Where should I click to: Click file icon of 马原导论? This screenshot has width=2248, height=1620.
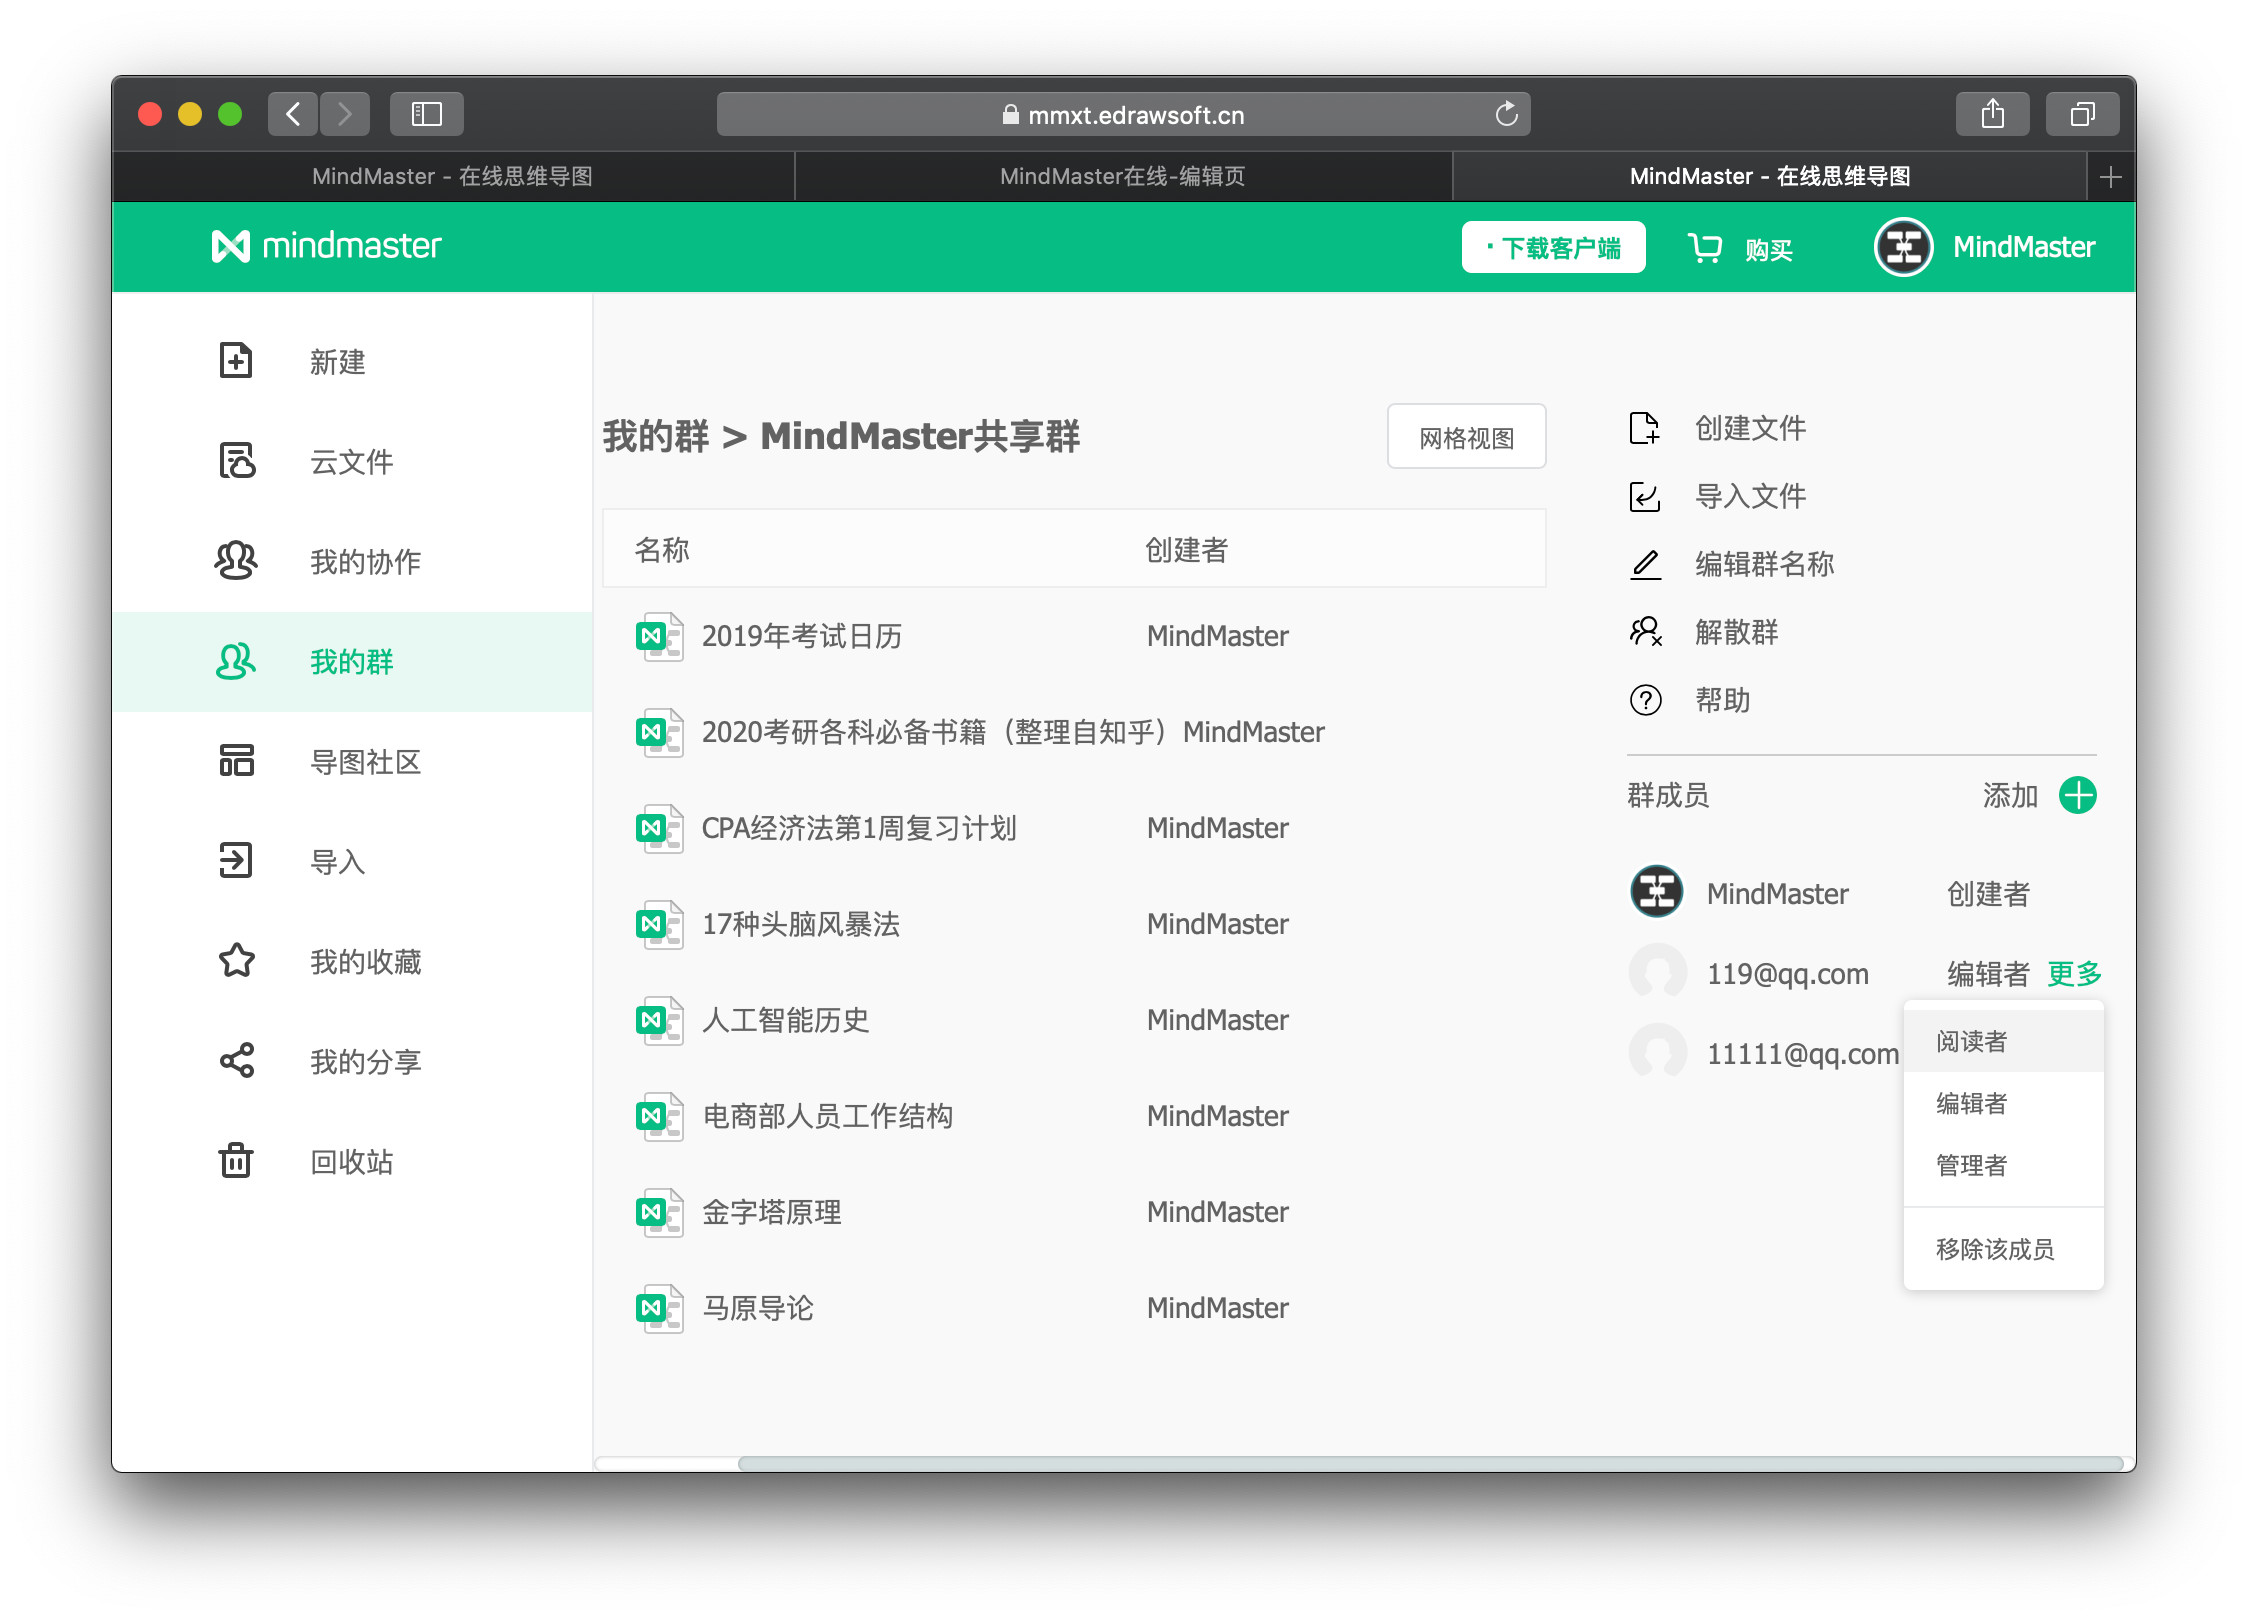point(659,1308)
